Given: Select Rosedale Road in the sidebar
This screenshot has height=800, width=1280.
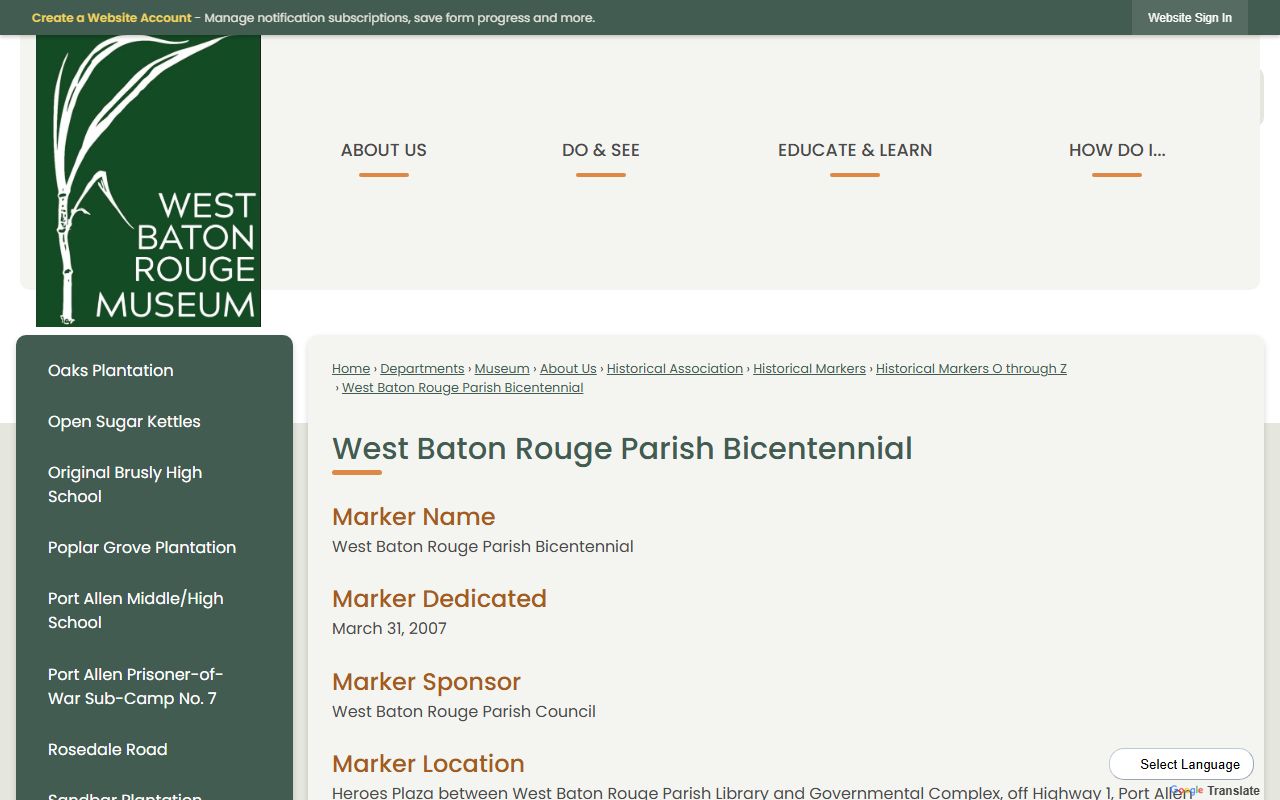Looking at the screenshot, I should click(x=154, y=749).
